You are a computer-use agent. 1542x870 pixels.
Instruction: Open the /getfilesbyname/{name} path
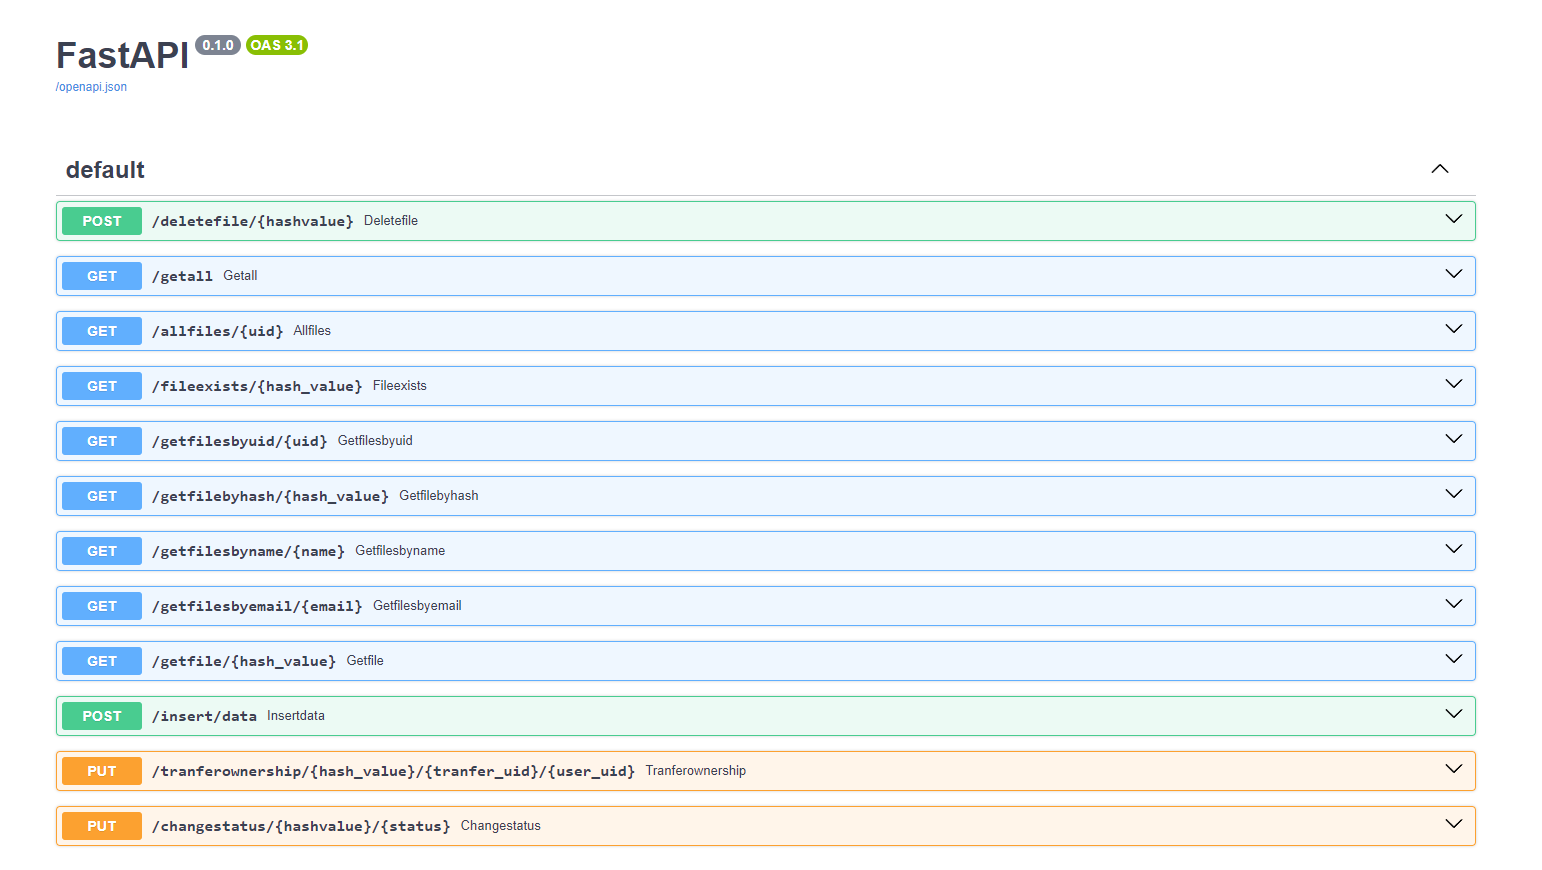coord(248,551)
